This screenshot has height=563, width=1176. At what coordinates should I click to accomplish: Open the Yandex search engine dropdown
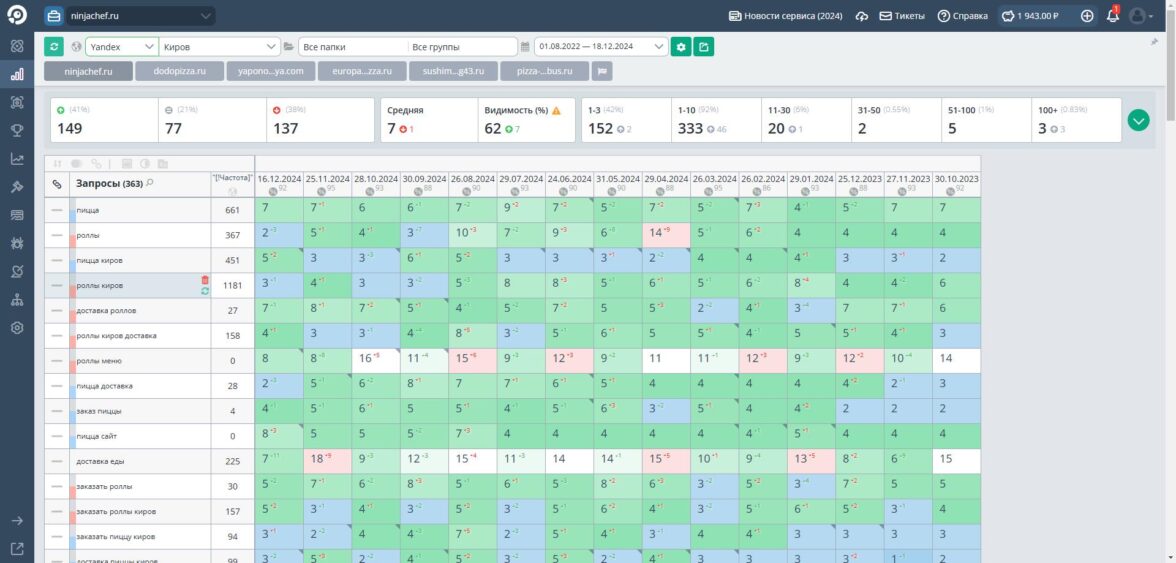coord(122,46)
